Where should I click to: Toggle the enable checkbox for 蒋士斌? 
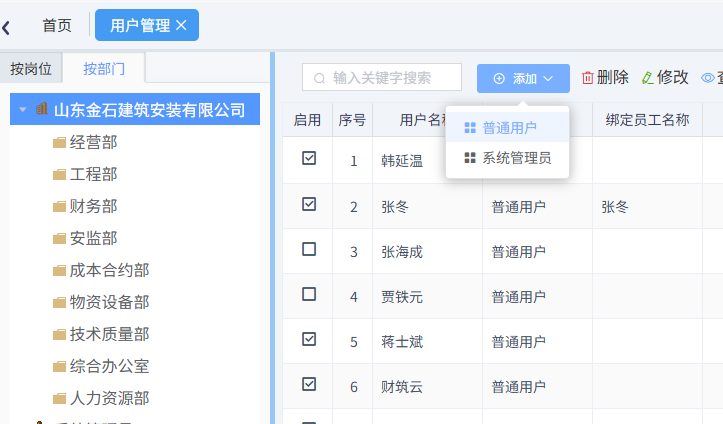(309, 339)
